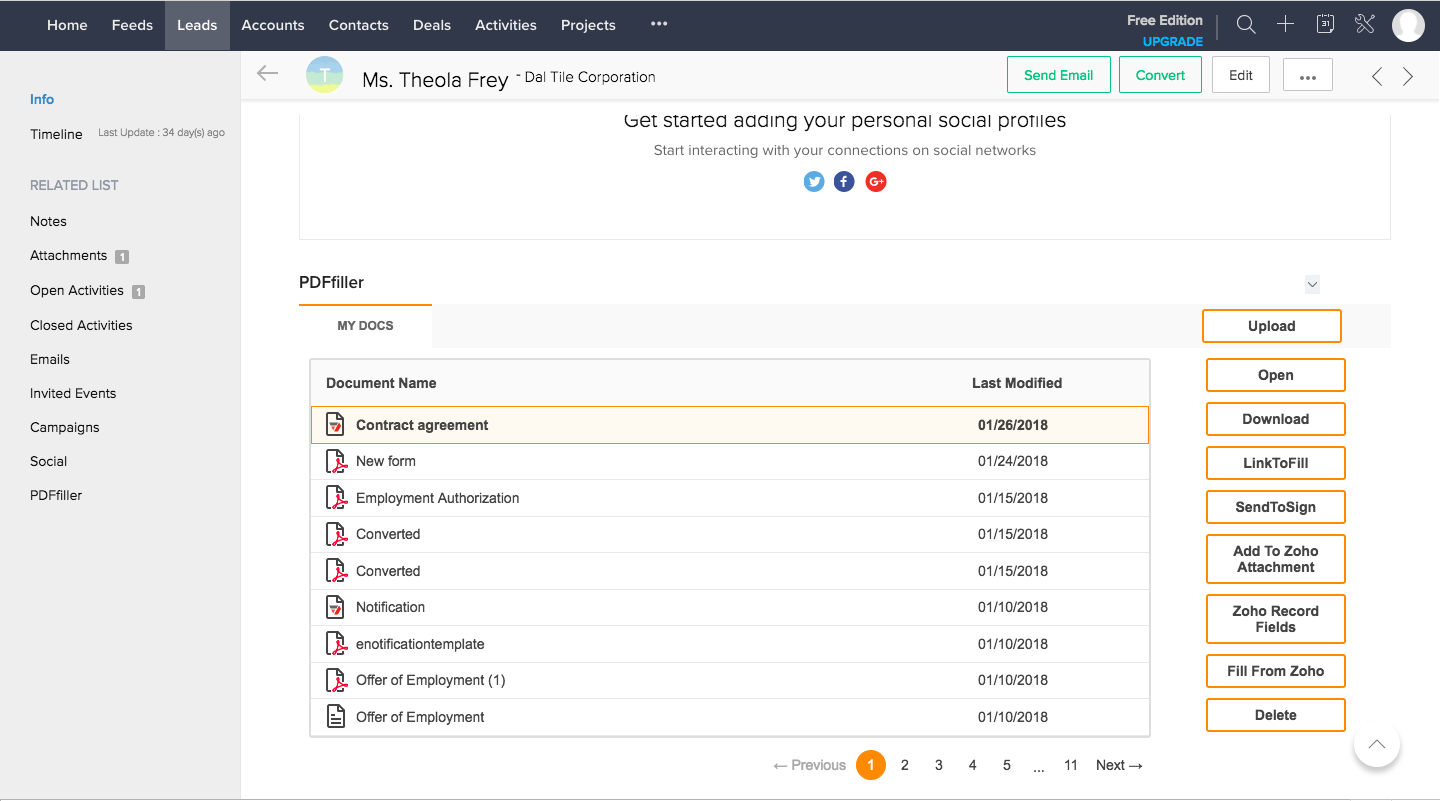Screen dimensions: 1440x801
Task: Open the Leads tab
Action: [x=197, y=25]
